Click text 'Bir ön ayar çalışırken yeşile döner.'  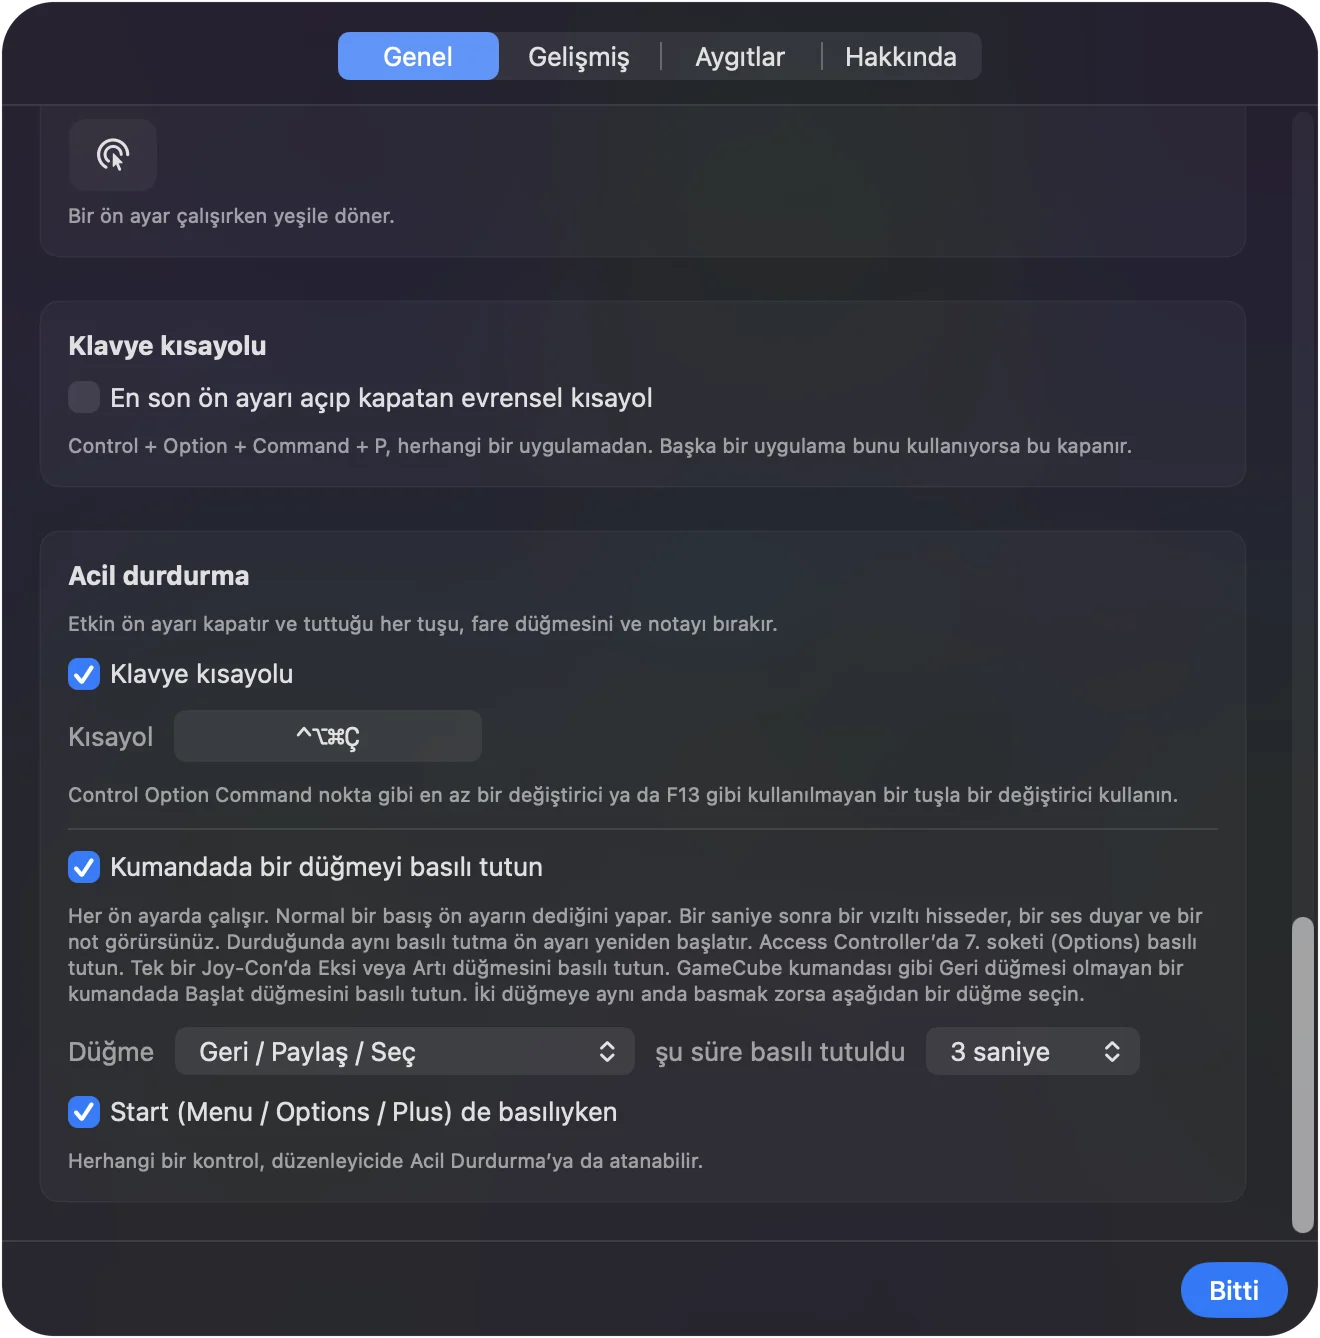[231, 216]
